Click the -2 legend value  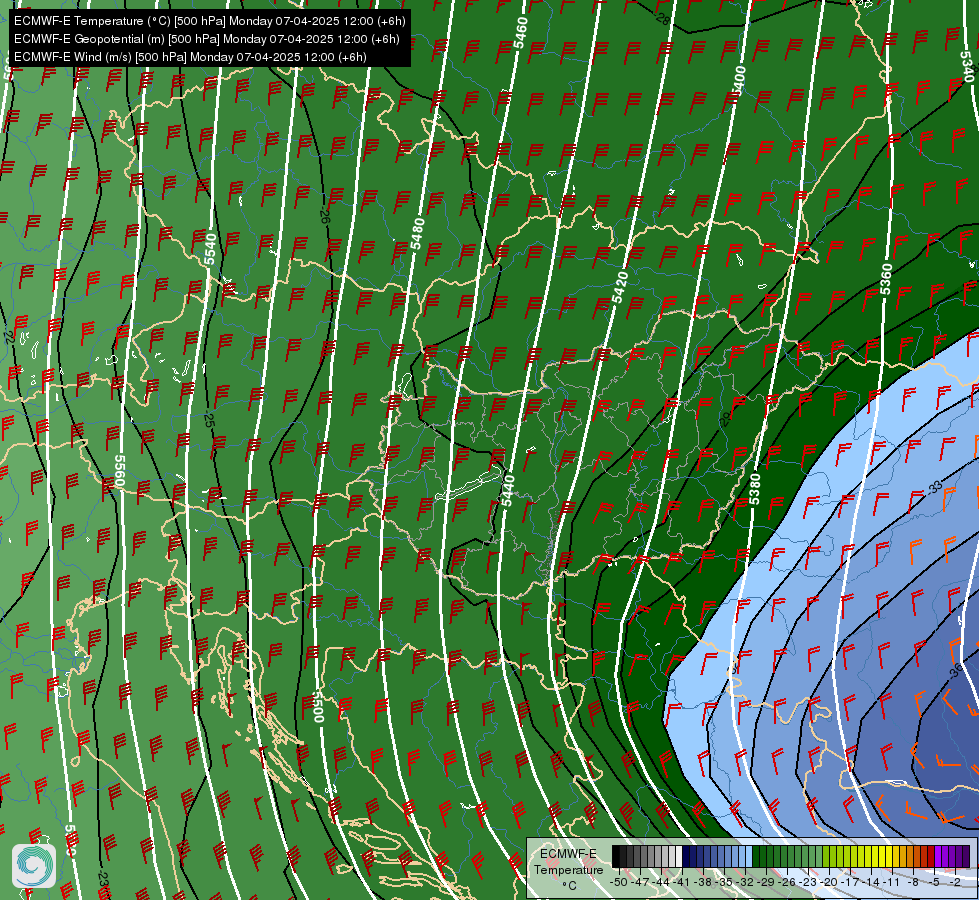(x=955, y=882)
